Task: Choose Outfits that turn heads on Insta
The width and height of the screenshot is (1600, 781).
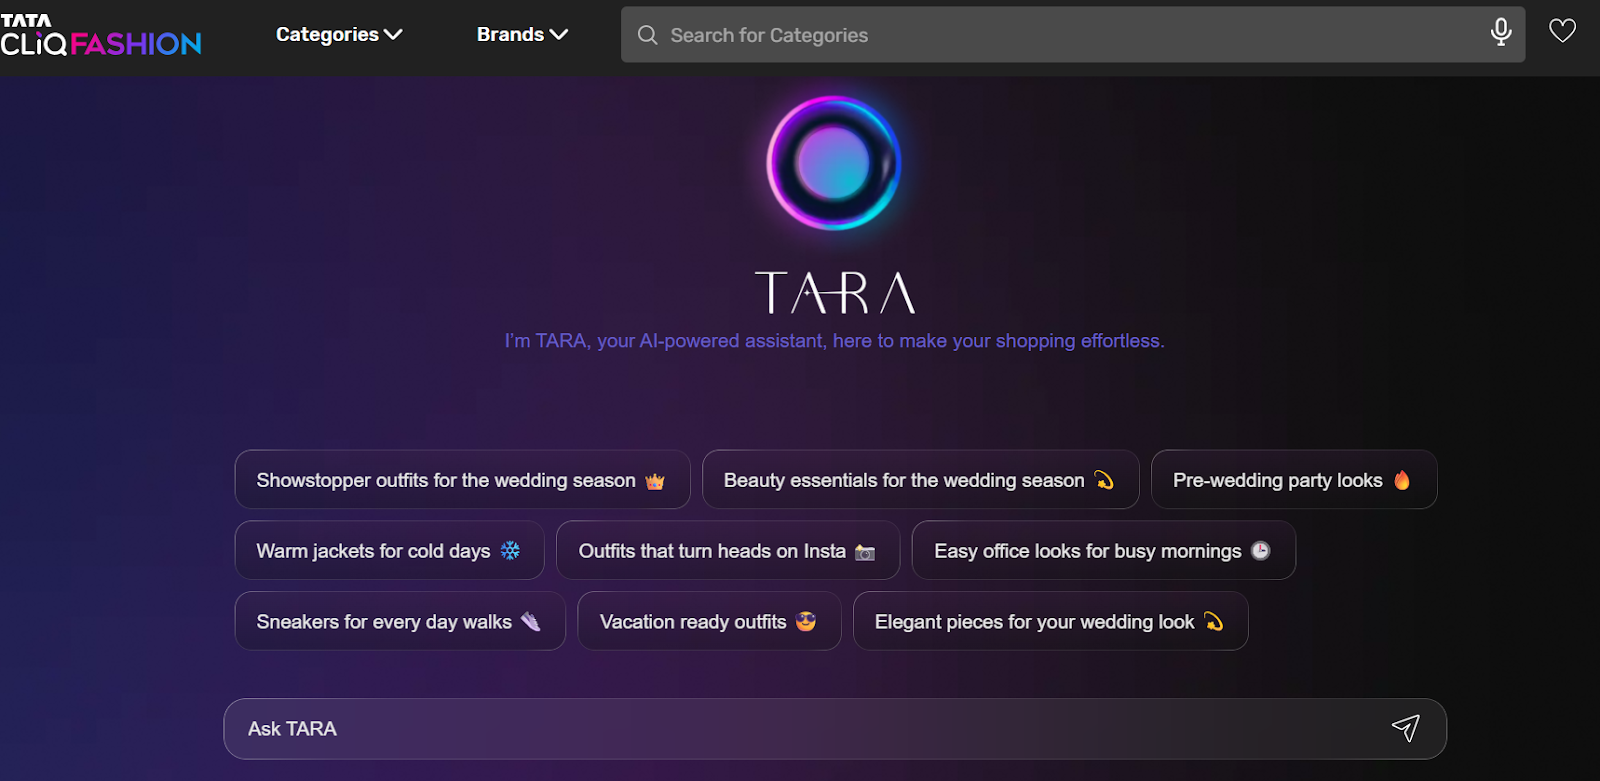Action: [x=727, y=551]
